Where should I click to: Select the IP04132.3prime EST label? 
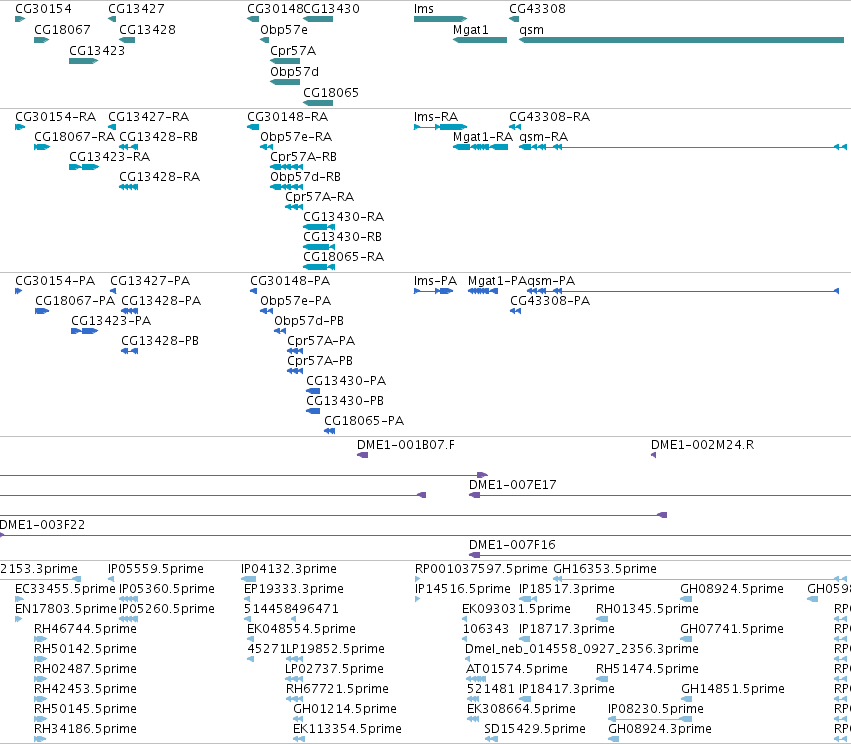[289, 569]
